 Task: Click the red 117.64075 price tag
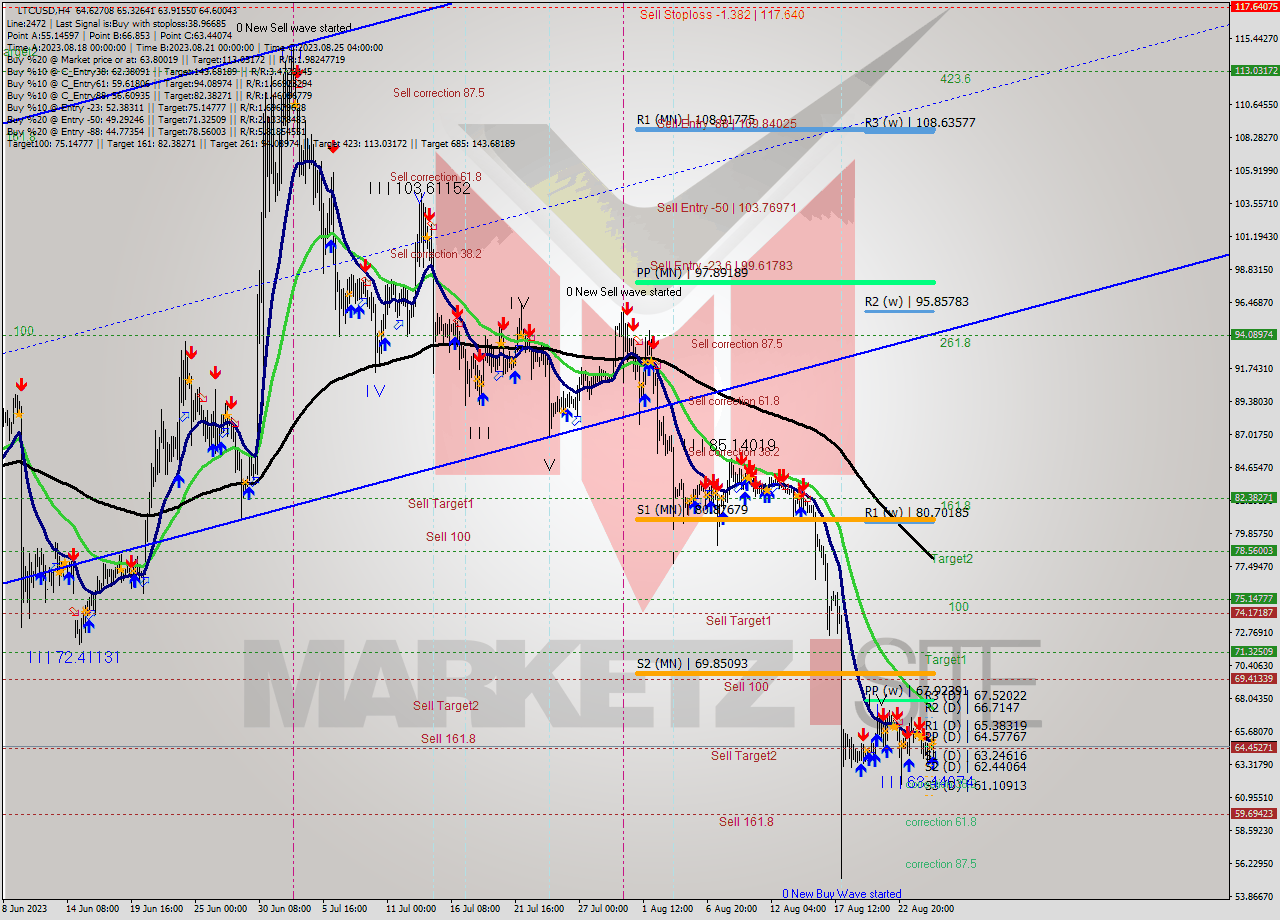(x=1254, y=6)
